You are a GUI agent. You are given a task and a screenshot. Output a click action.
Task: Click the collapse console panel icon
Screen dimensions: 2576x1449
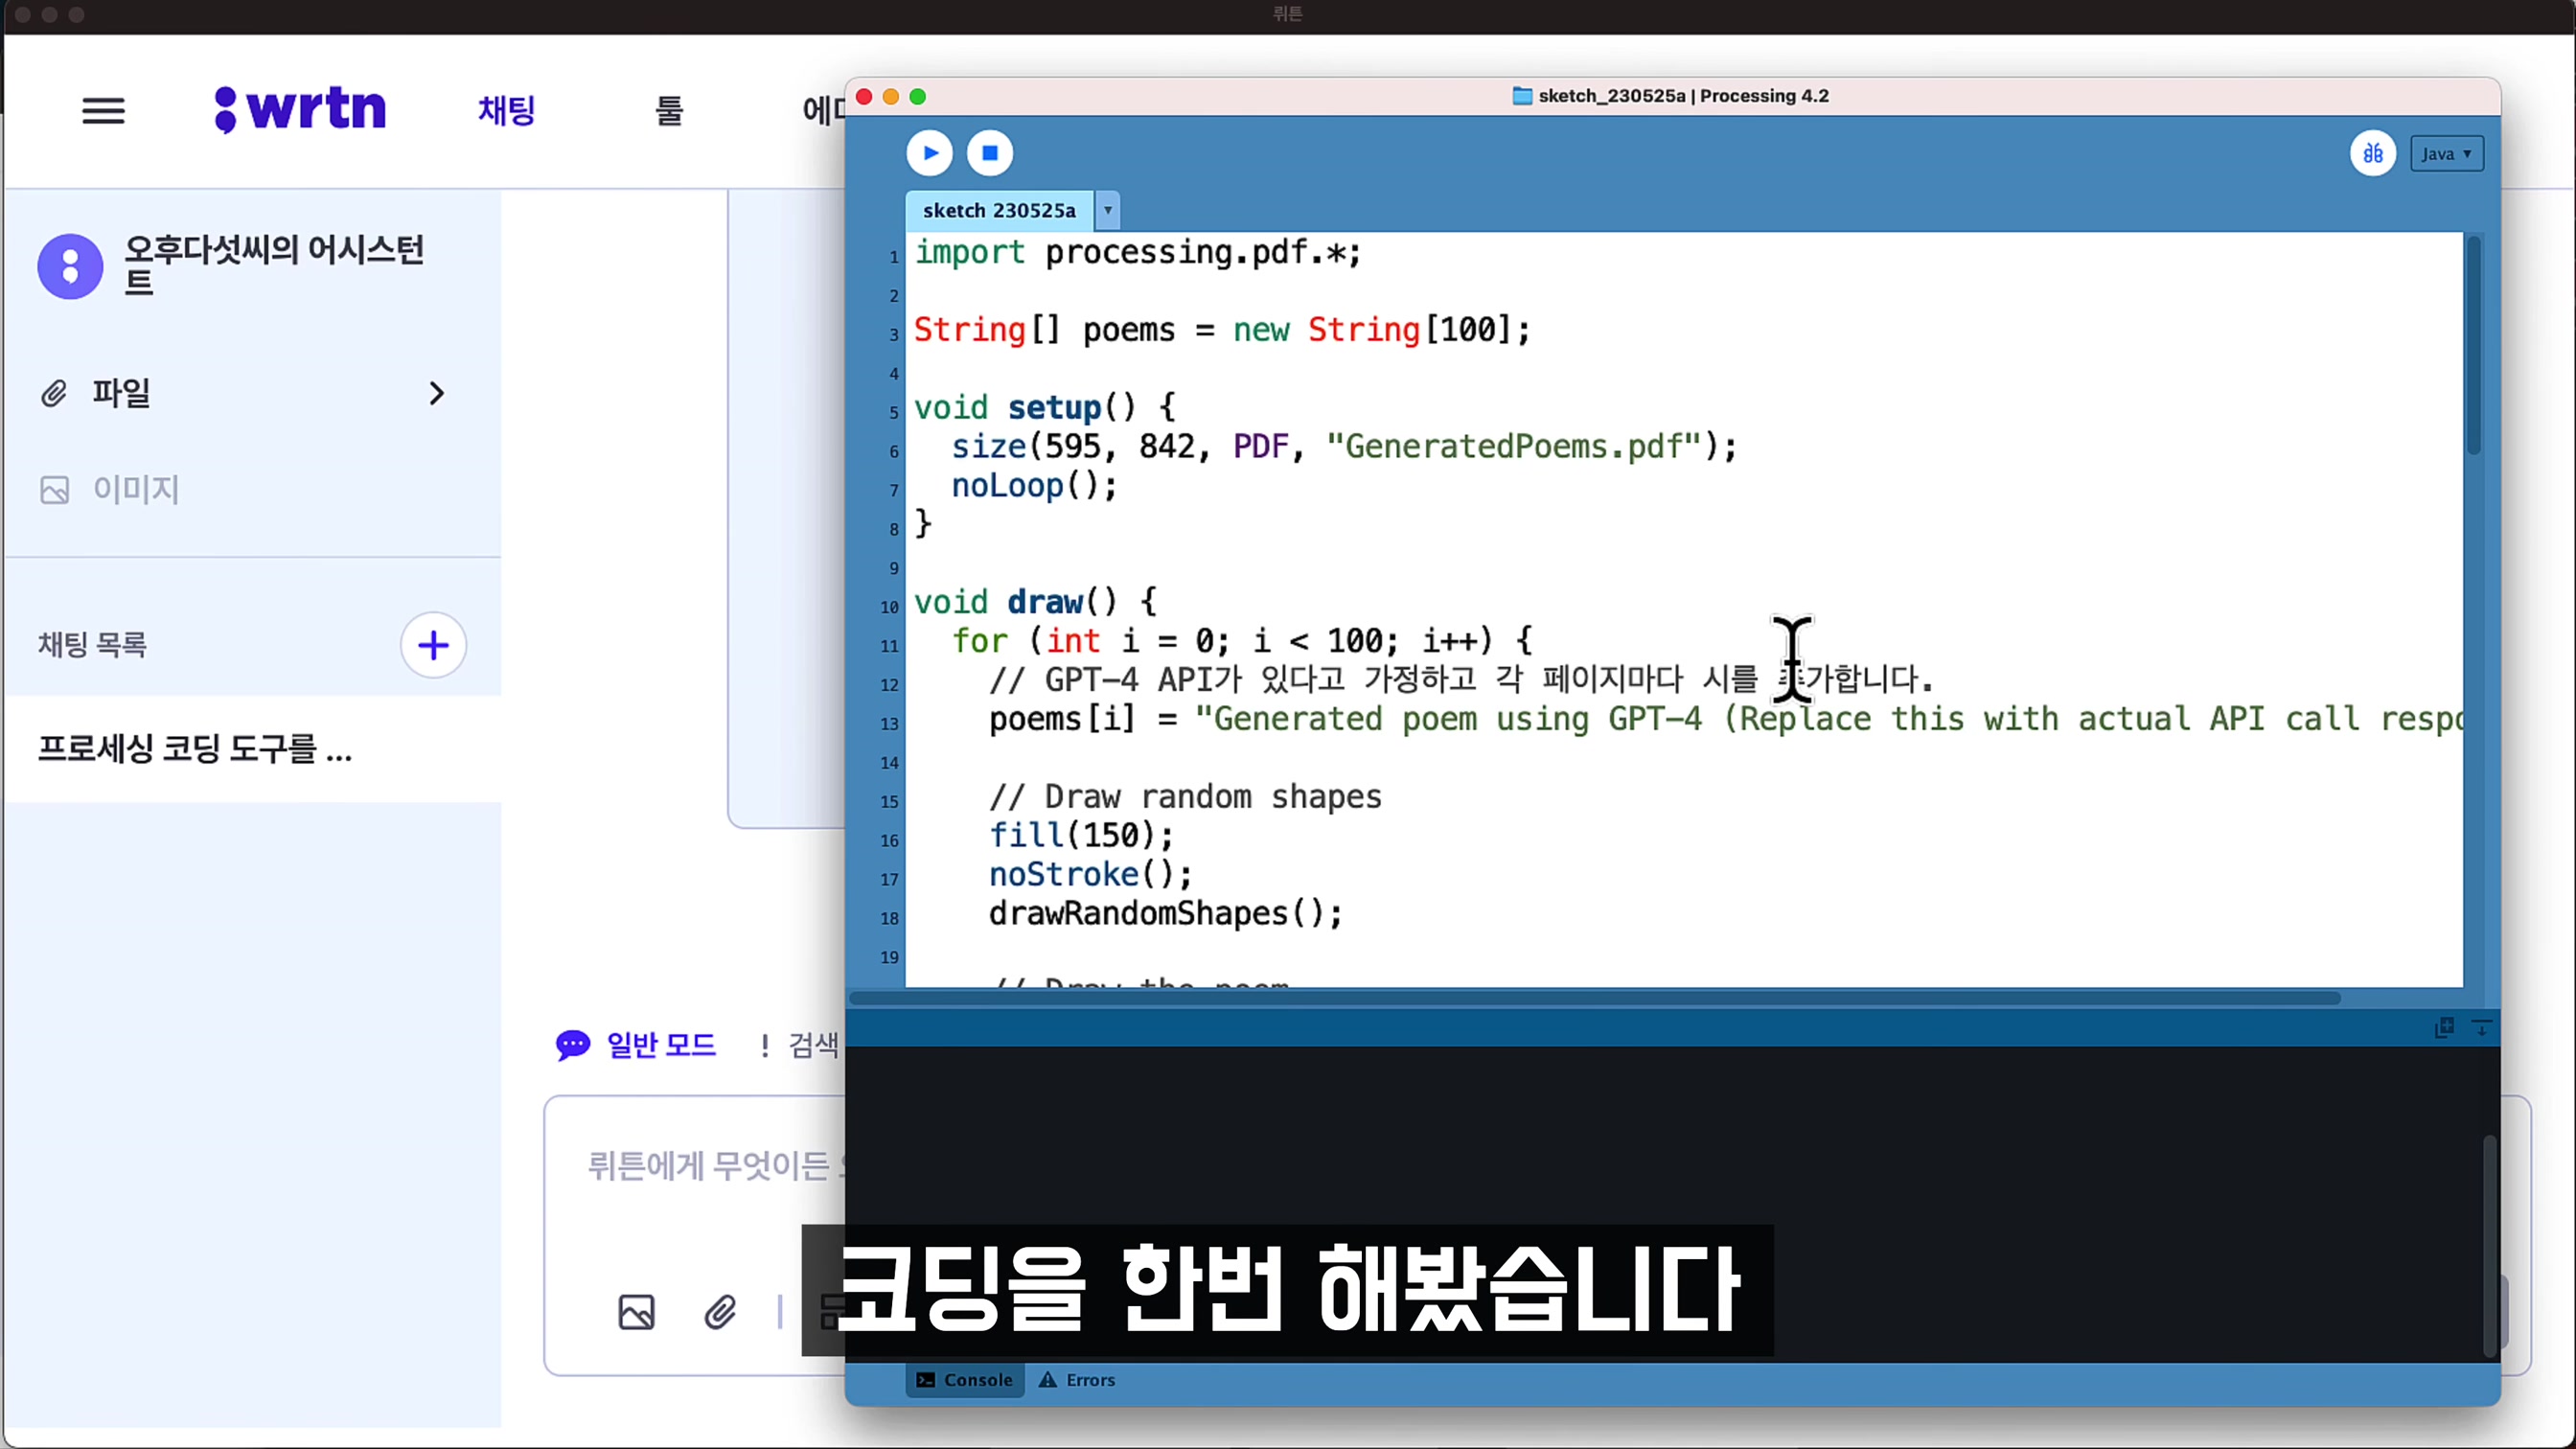click(2481, 1027)
